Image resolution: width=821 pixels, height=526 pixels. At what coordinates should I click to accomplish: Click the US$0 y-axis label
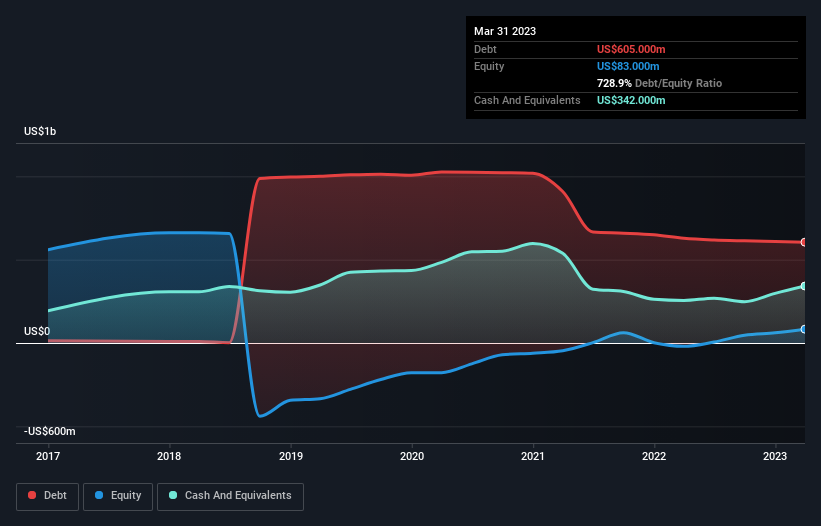pos(37,331)
